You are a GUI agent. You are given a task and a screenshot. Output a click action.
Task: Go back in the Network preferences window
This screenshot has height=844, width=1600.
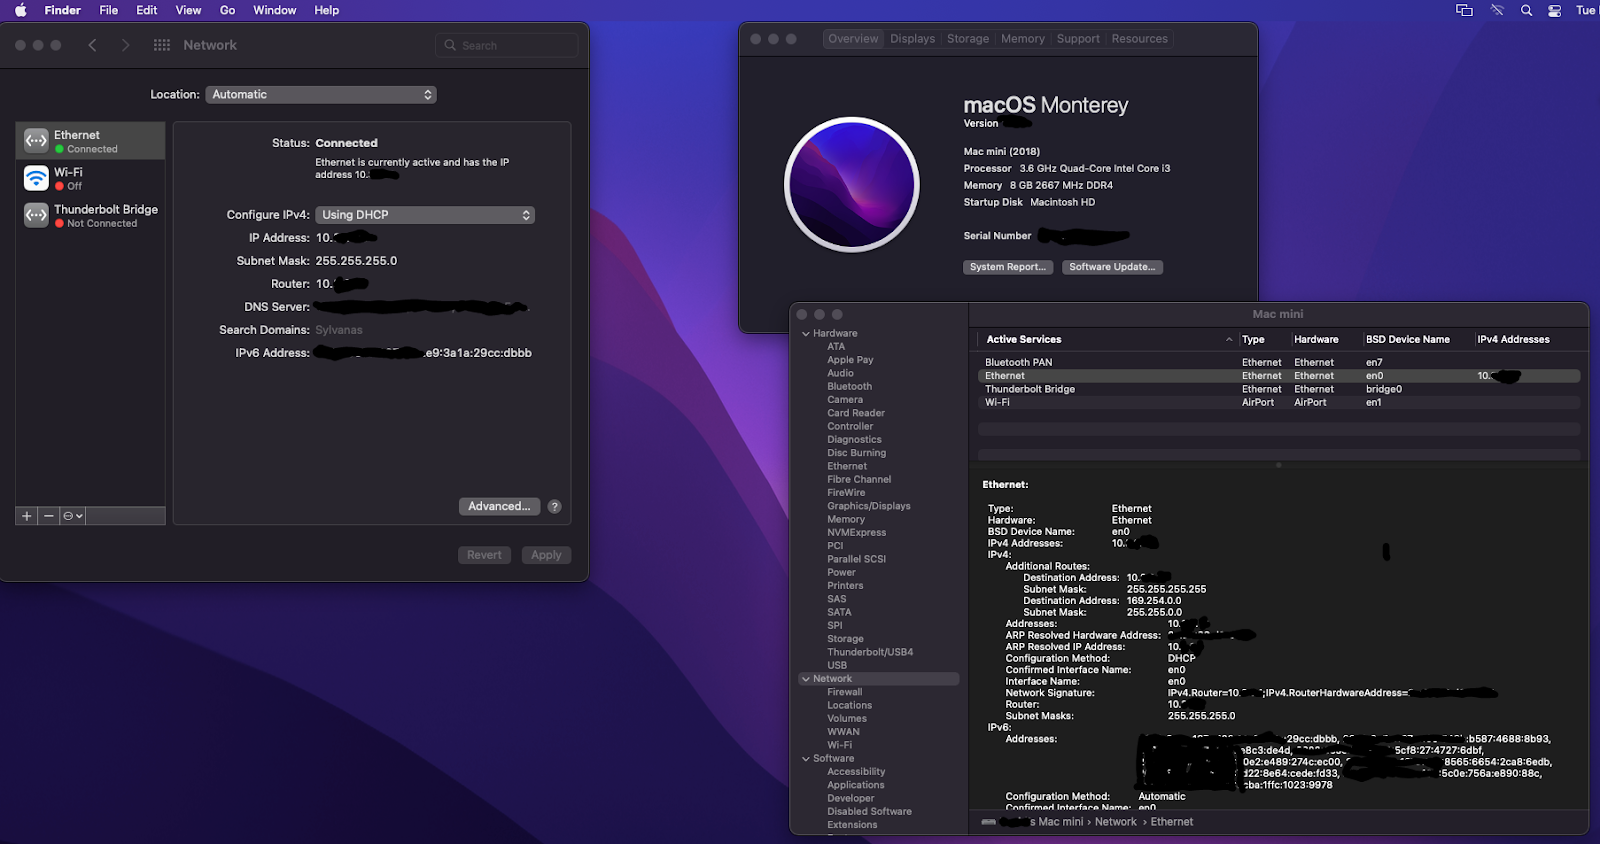click(92, 45)
